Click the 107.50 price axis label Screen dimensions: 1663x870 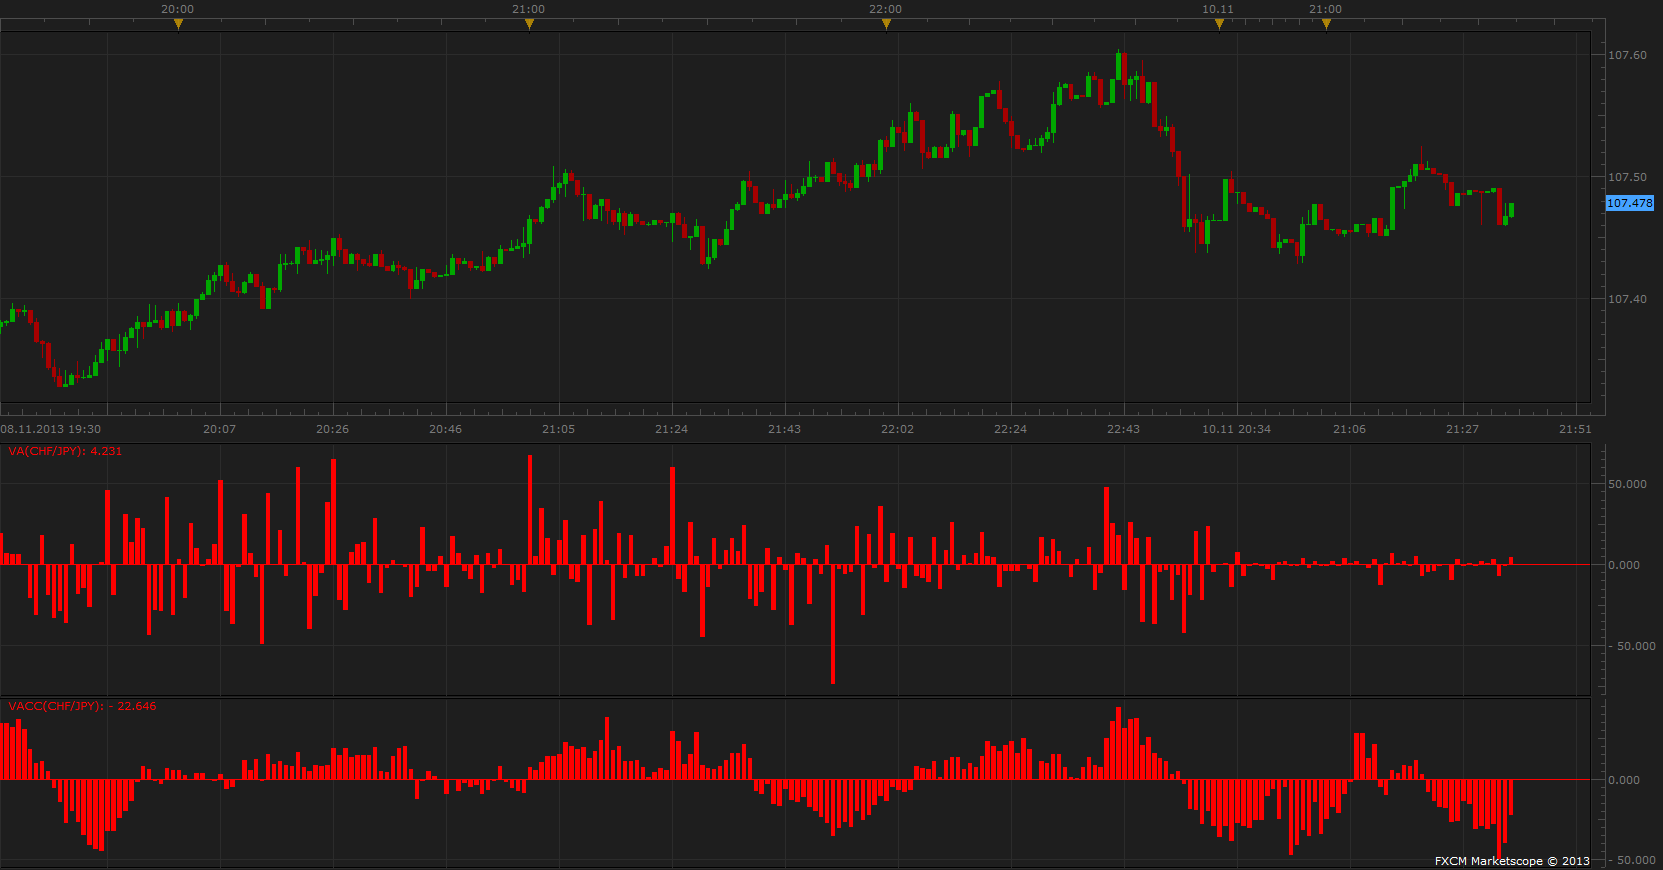tap(1627, 177)
